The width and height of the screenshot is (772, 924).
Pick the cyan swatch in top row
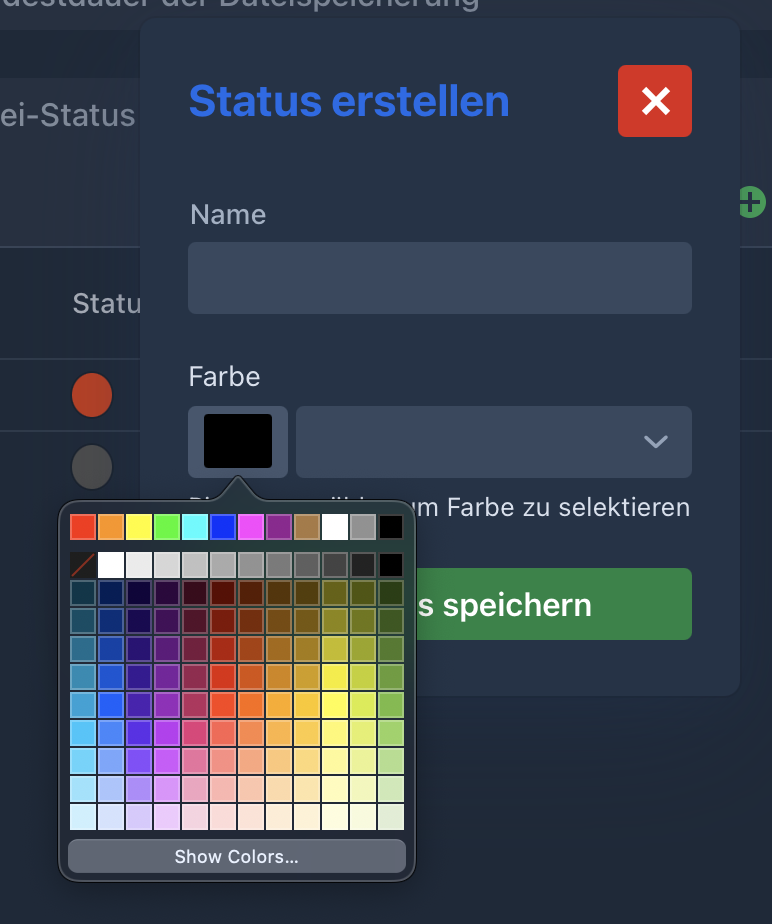coord(195,526)
